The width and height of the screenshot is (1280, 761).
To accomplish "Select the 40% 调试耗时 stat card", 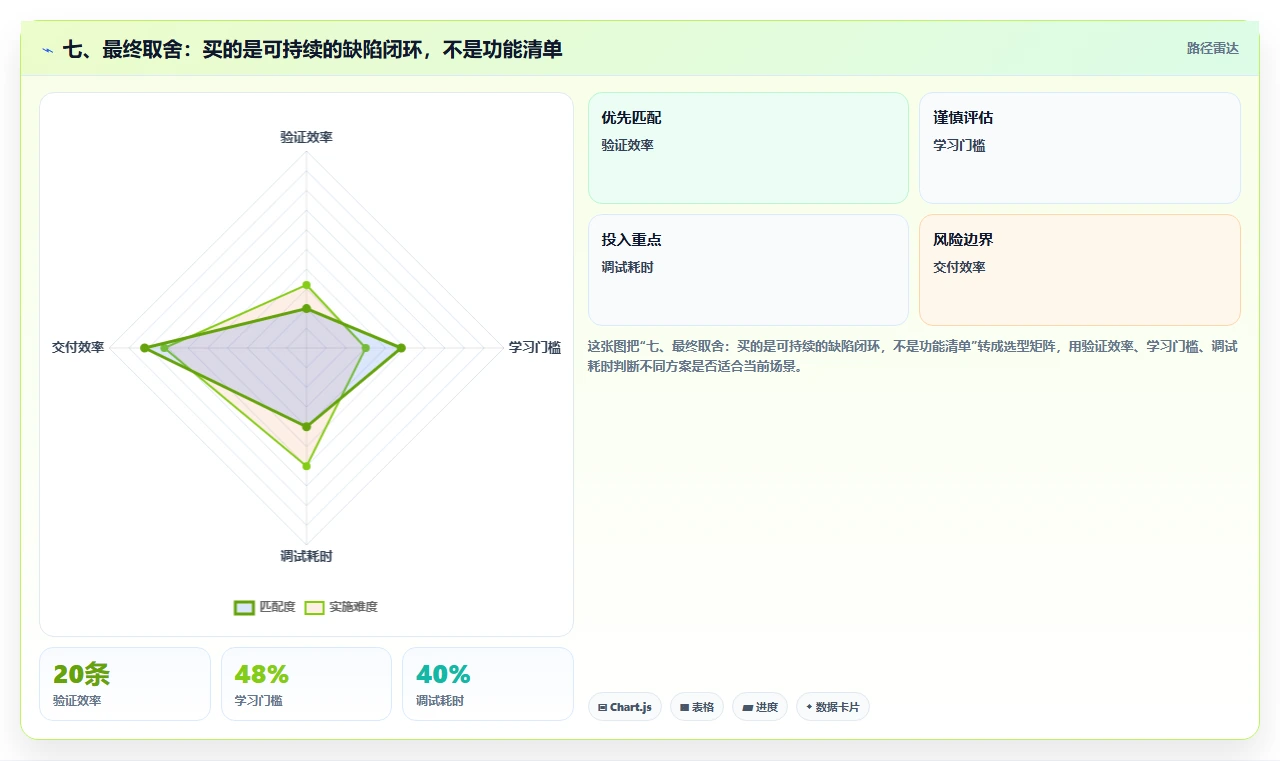I will 488,684.
